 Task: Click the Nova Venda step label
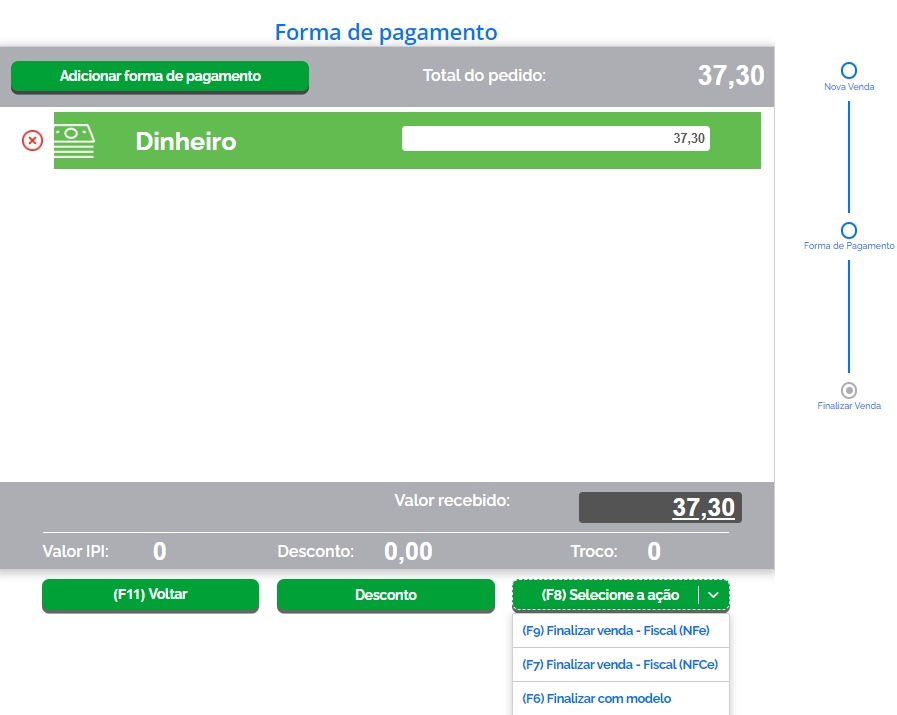tap(849, 87)
